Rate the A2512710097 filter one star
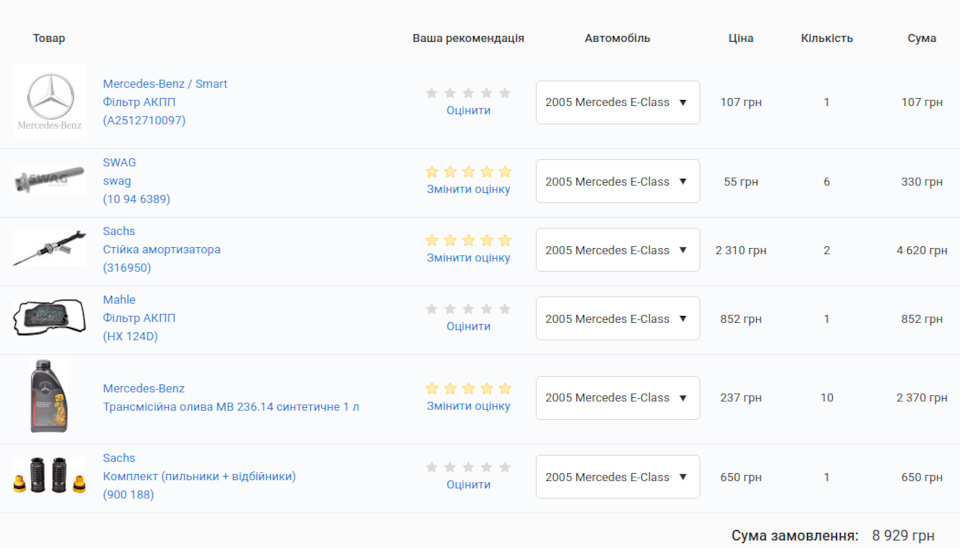 coord(432,93)
